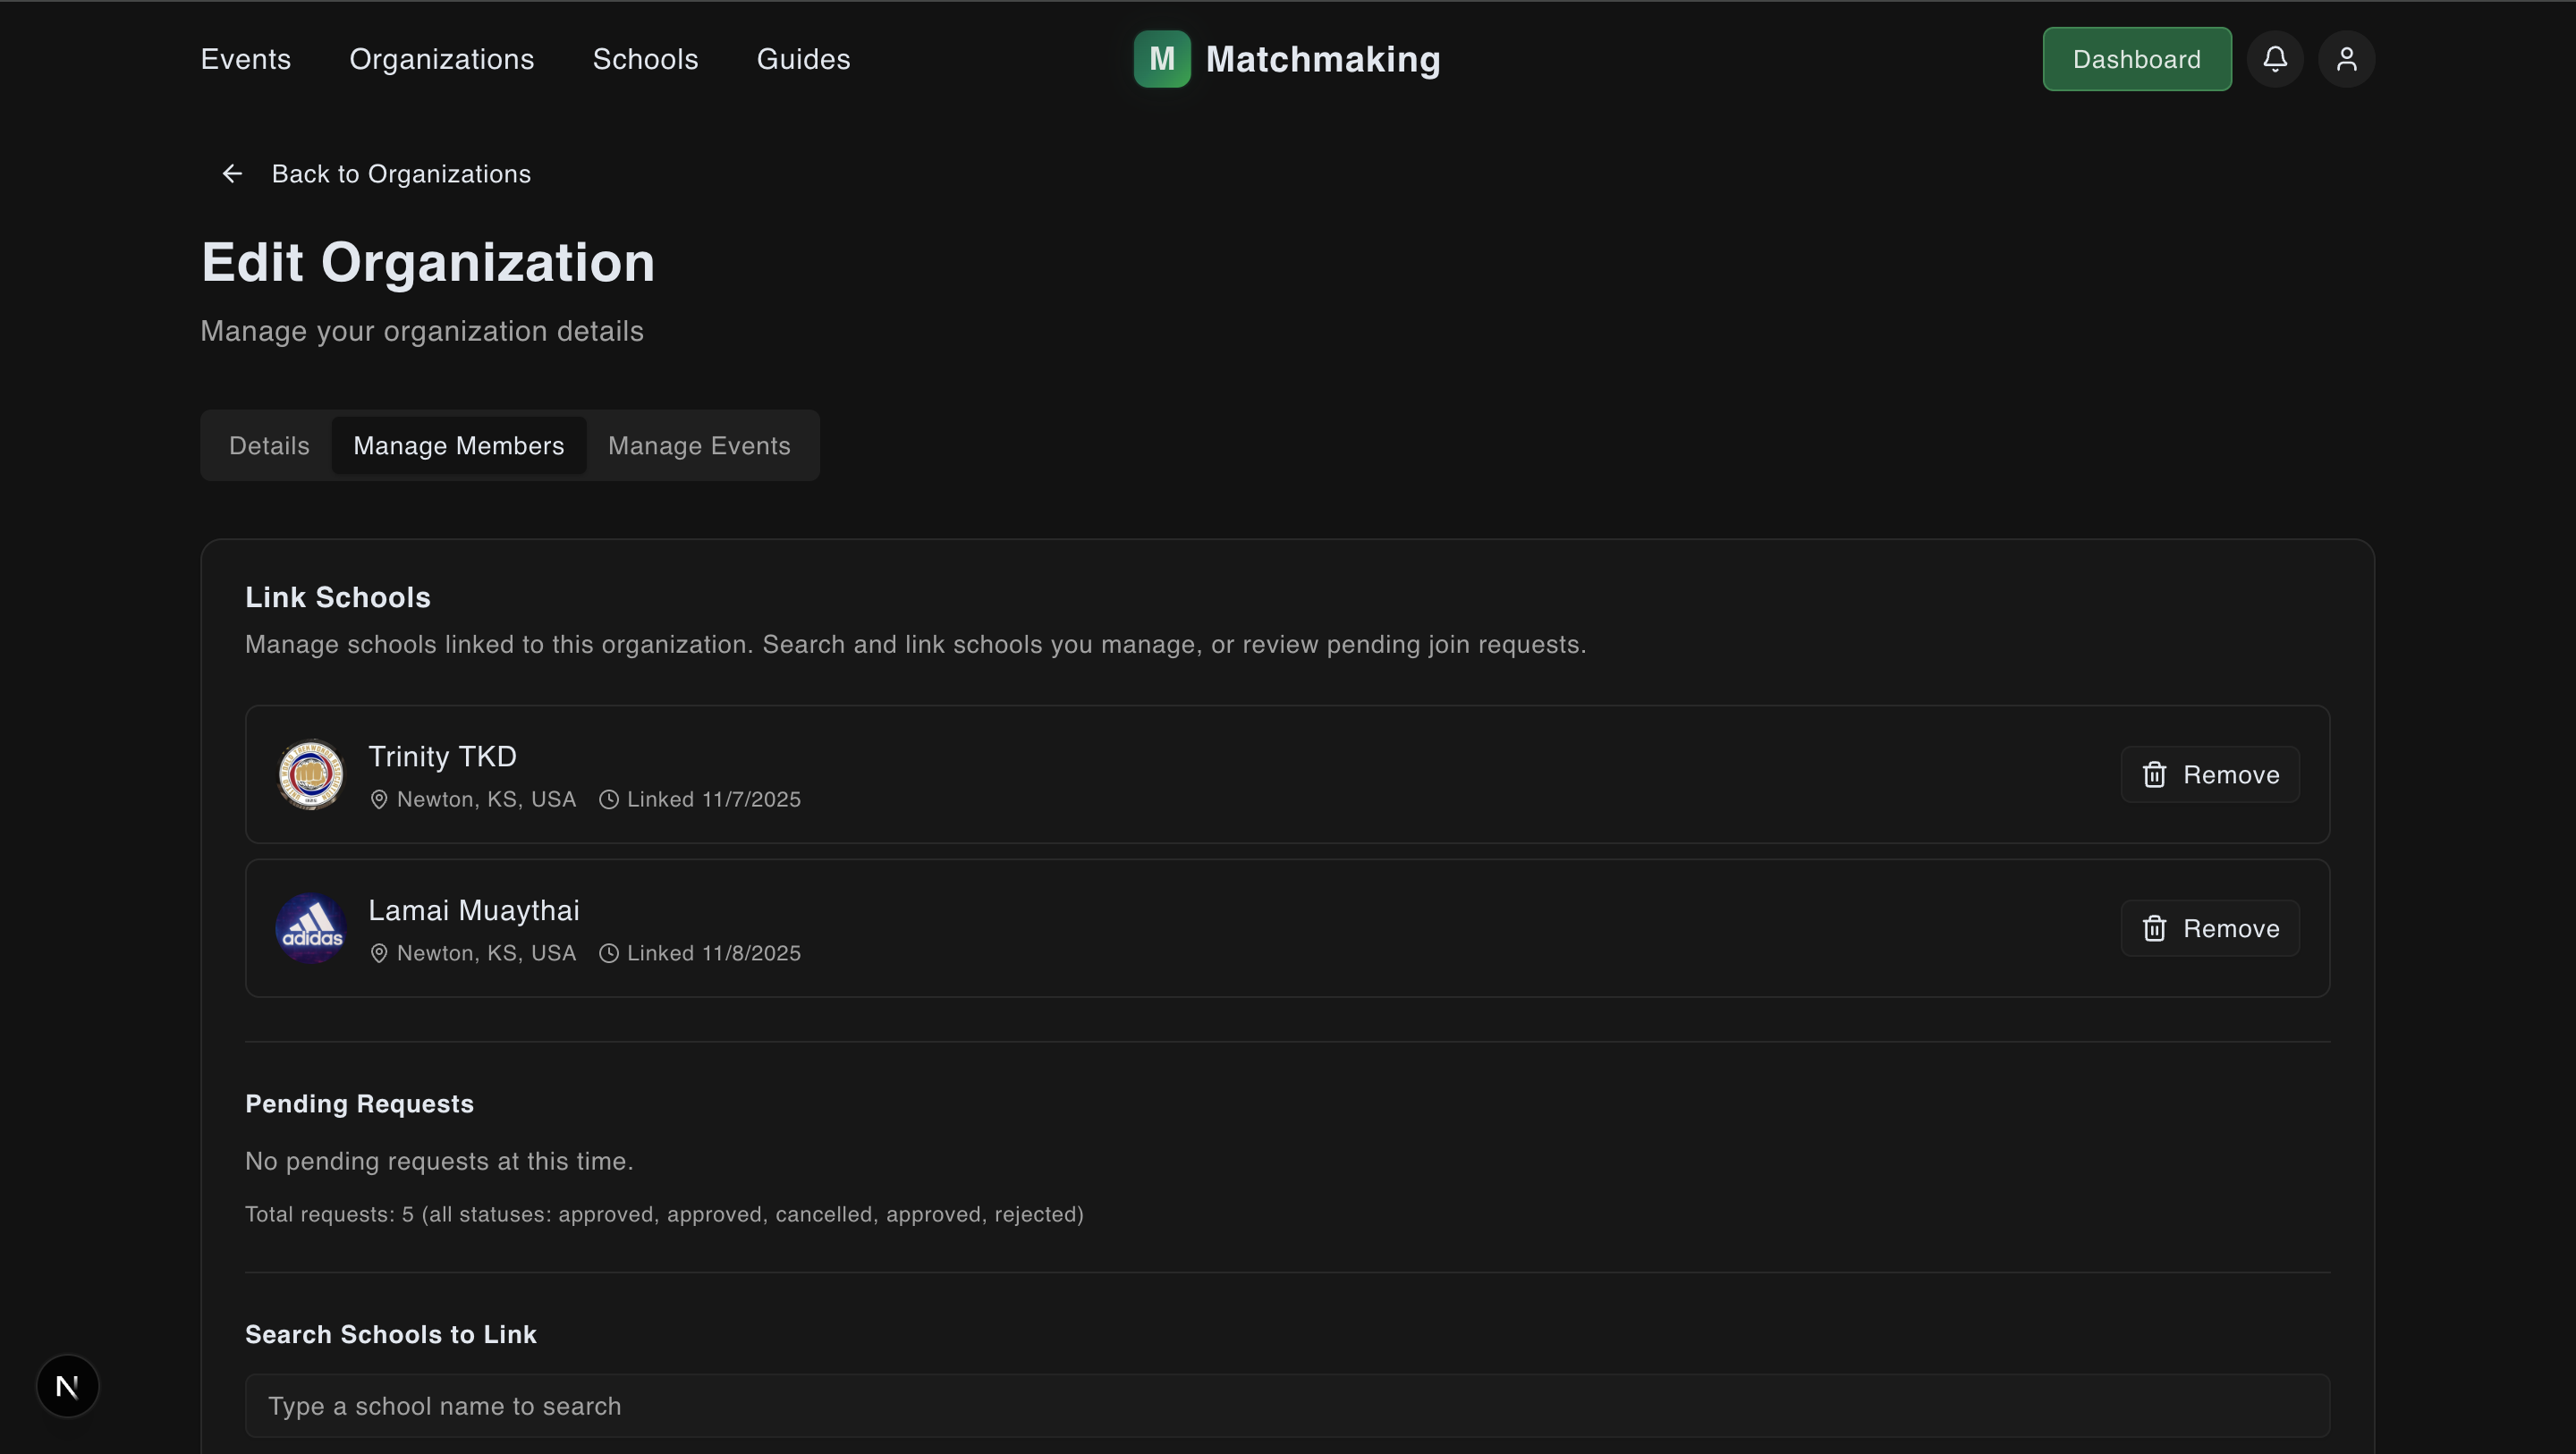Click the Pending Requests heading

point(360,1104)
